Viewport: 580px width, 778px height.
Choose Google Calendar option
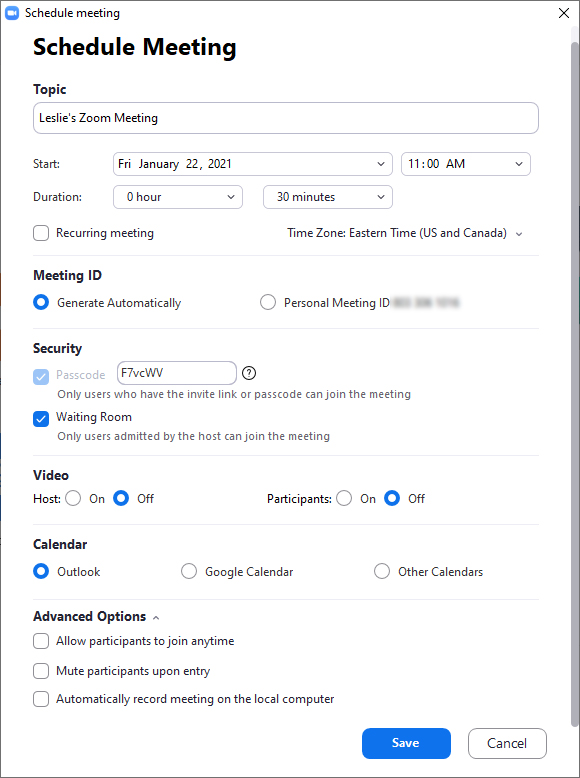click(x=189, y=572)
